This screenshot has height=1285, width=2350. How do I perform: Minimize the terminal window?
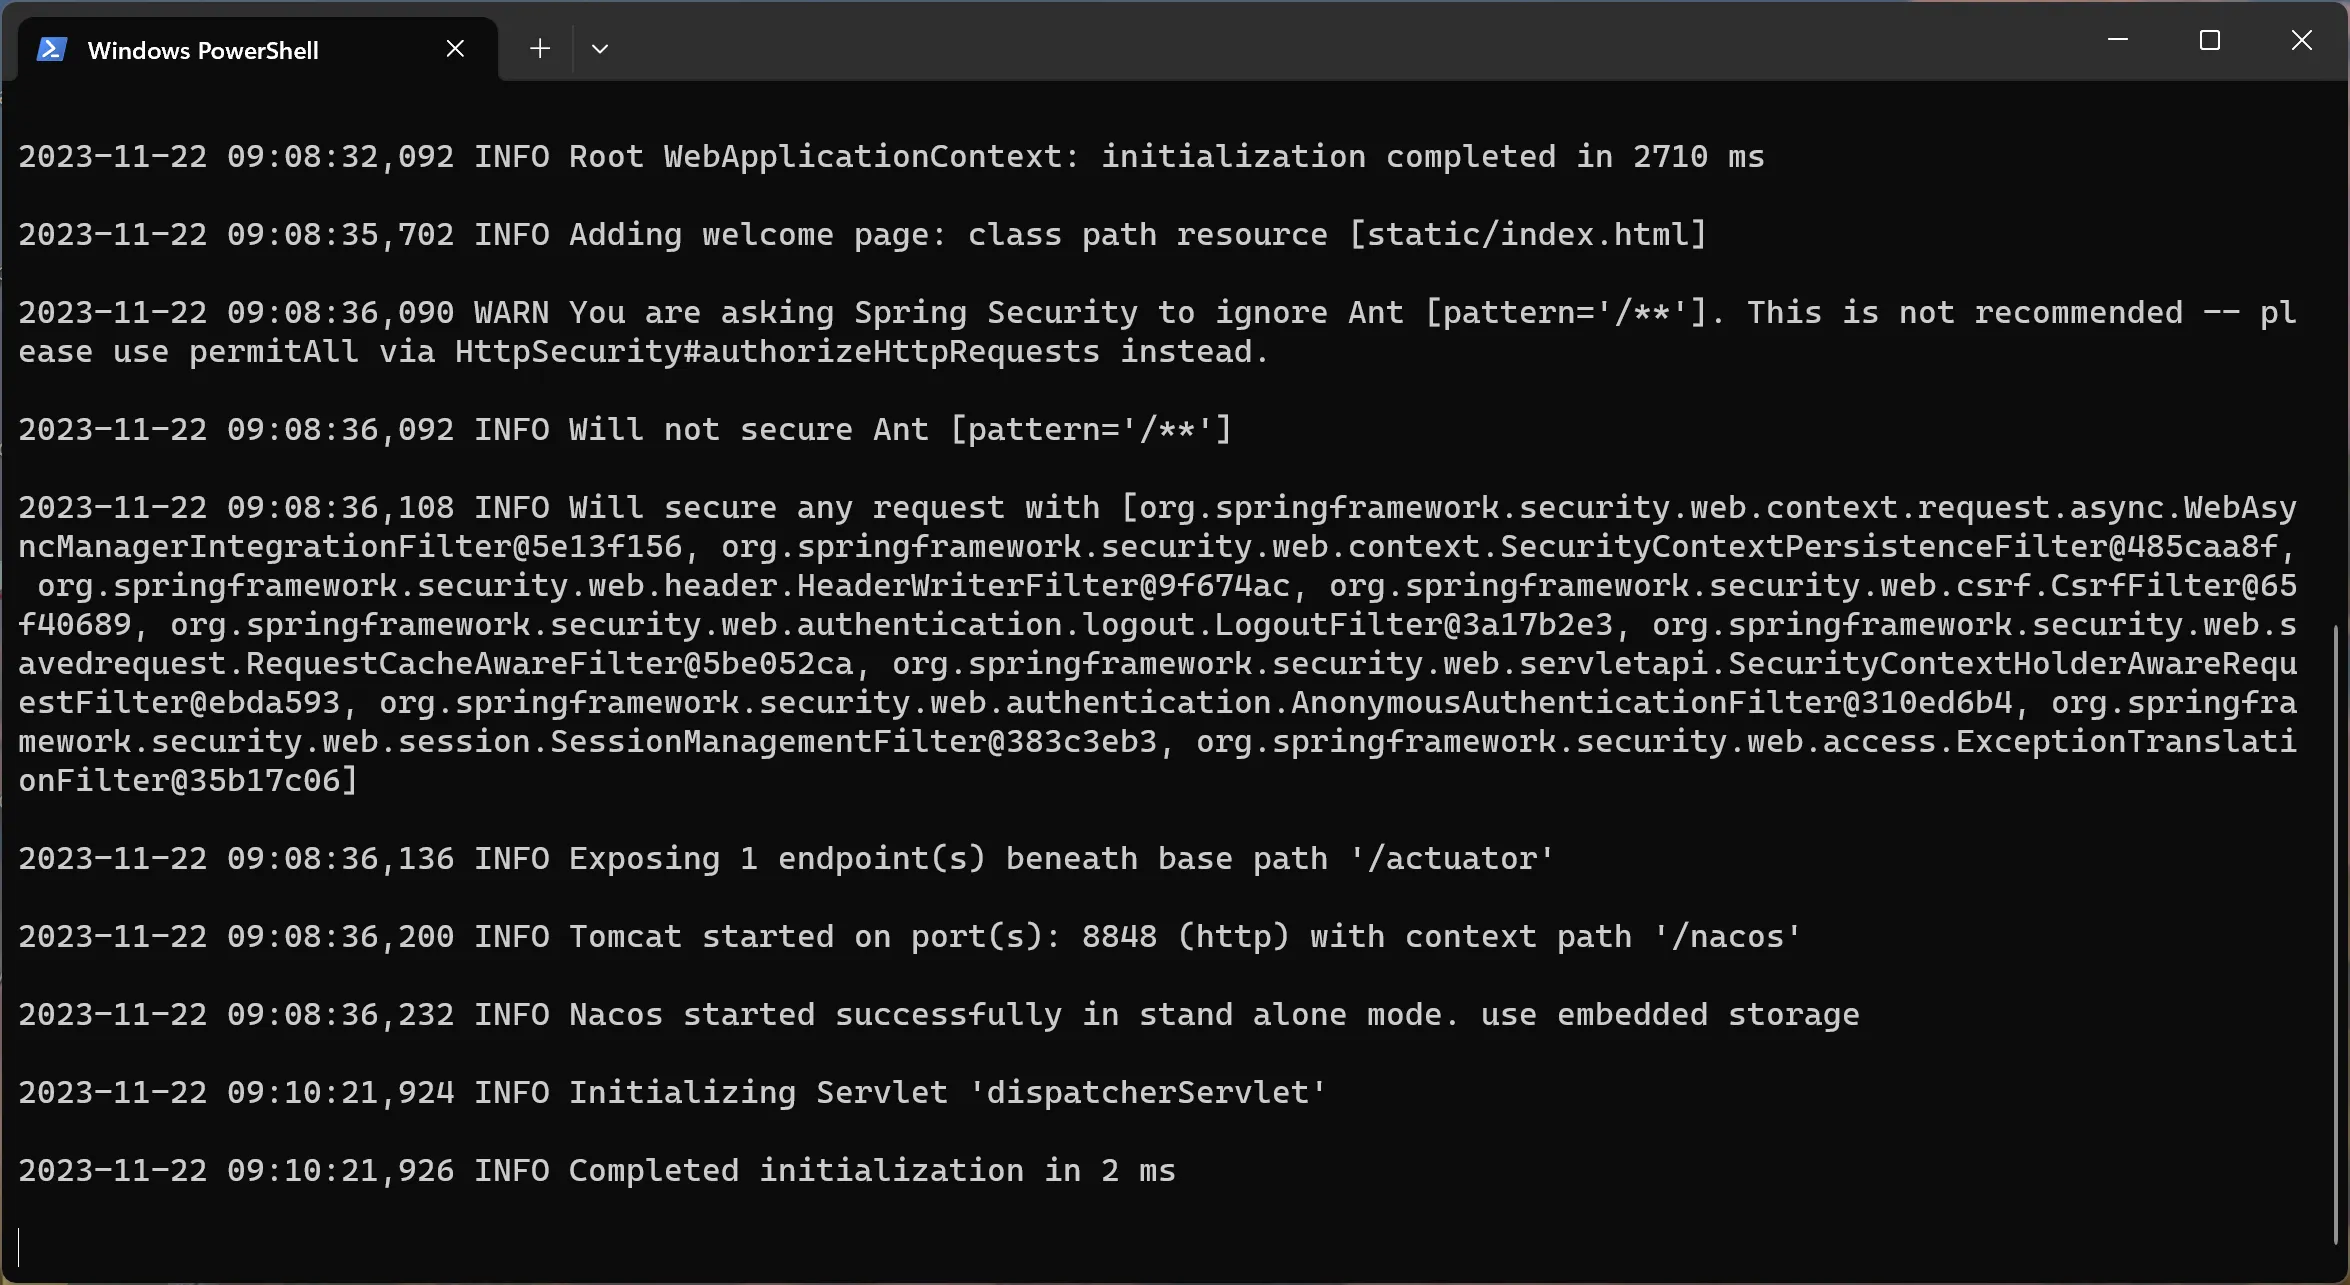[x=2117, y=40]
